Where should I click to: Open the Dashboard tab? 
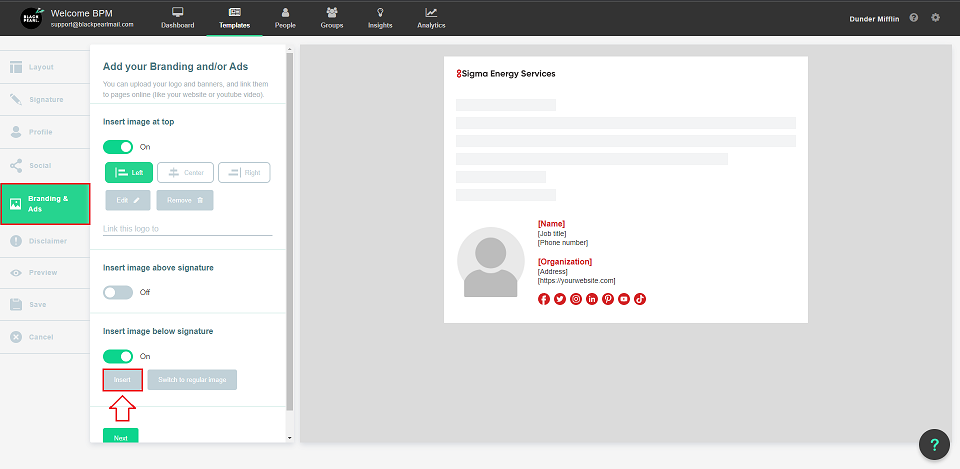click(x=177, y=18)
